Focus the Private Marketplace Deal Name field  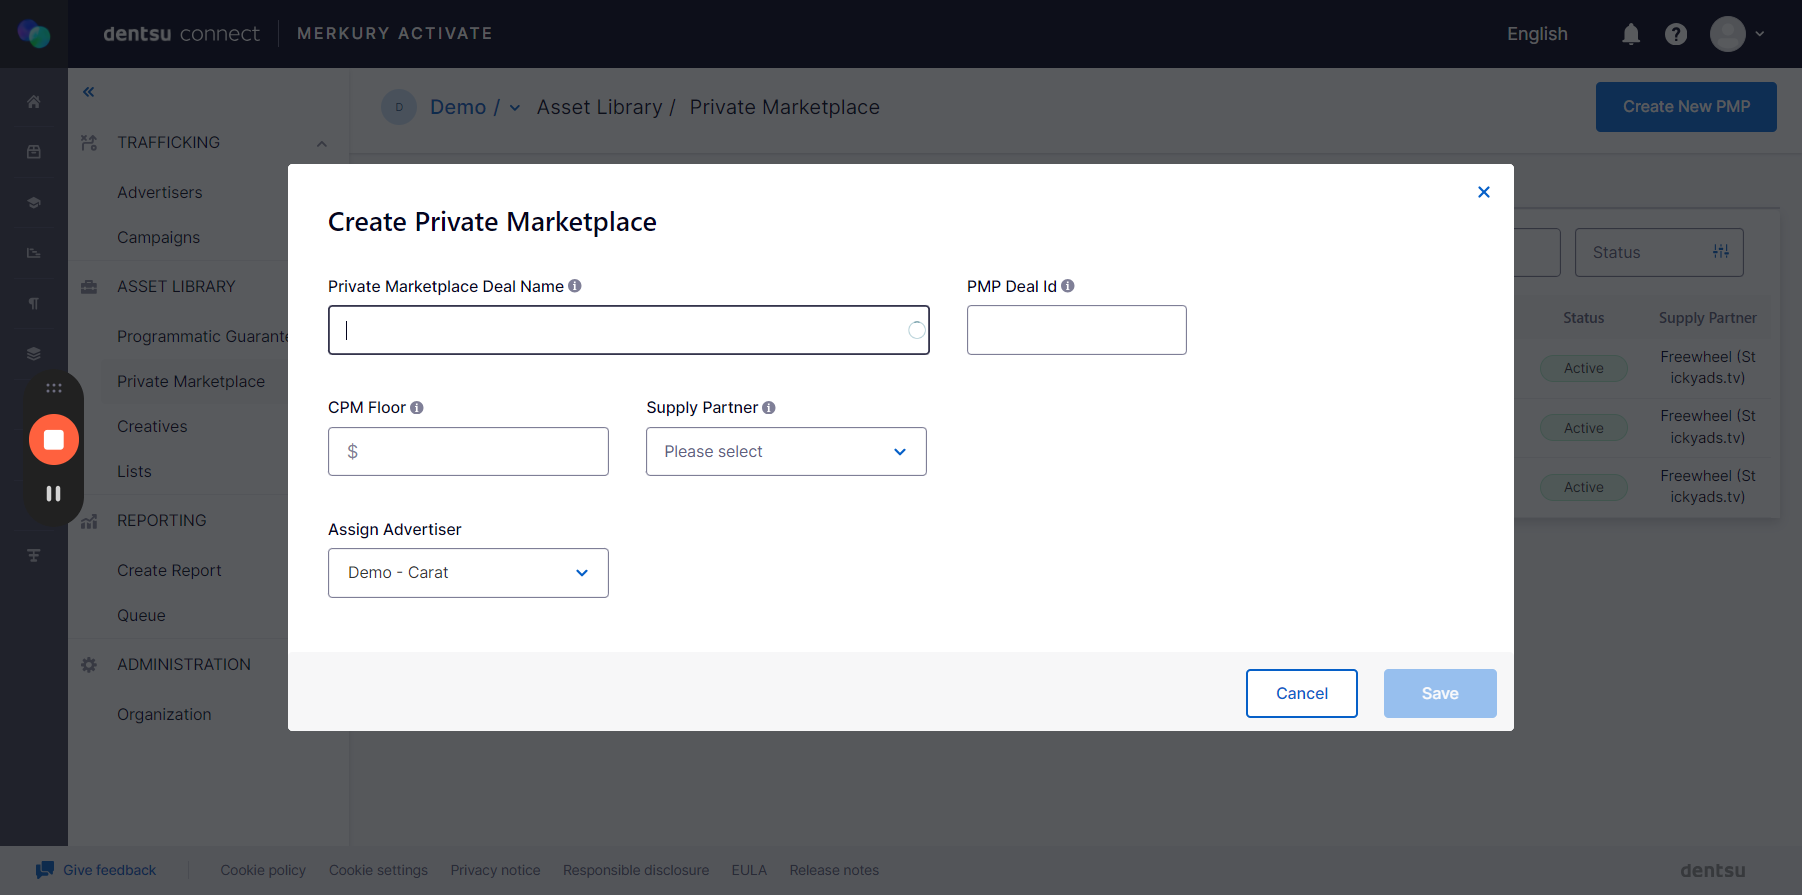(620, 330)
